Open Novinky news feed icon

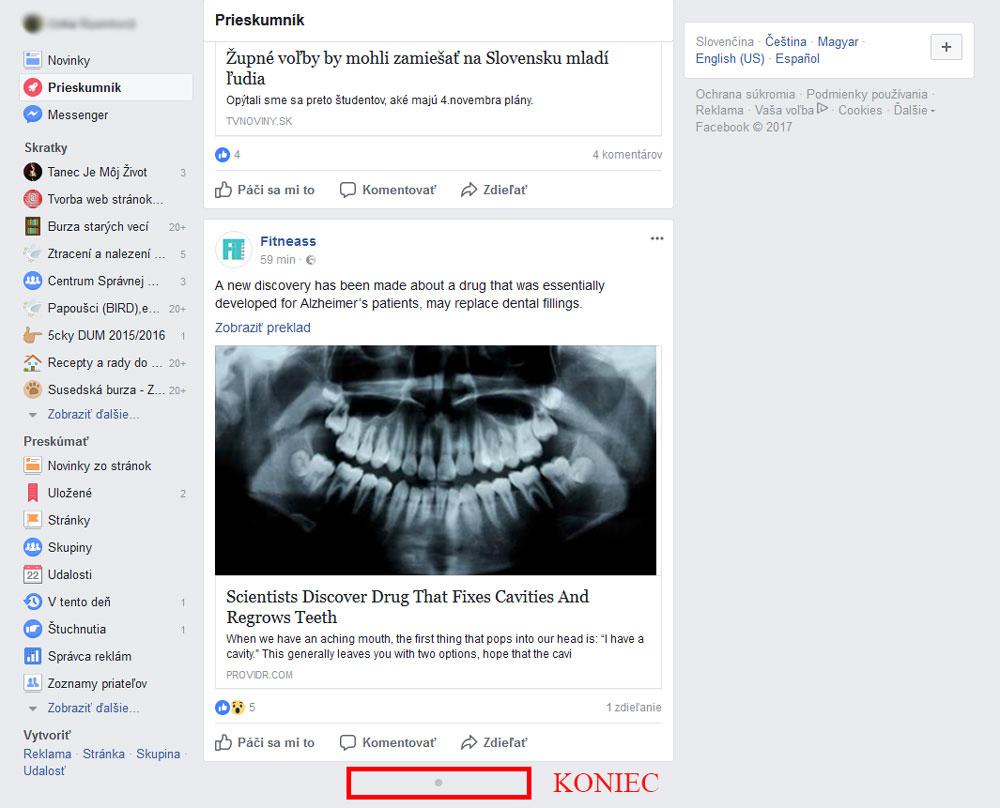pyautogui.click(x=33, y=60)
